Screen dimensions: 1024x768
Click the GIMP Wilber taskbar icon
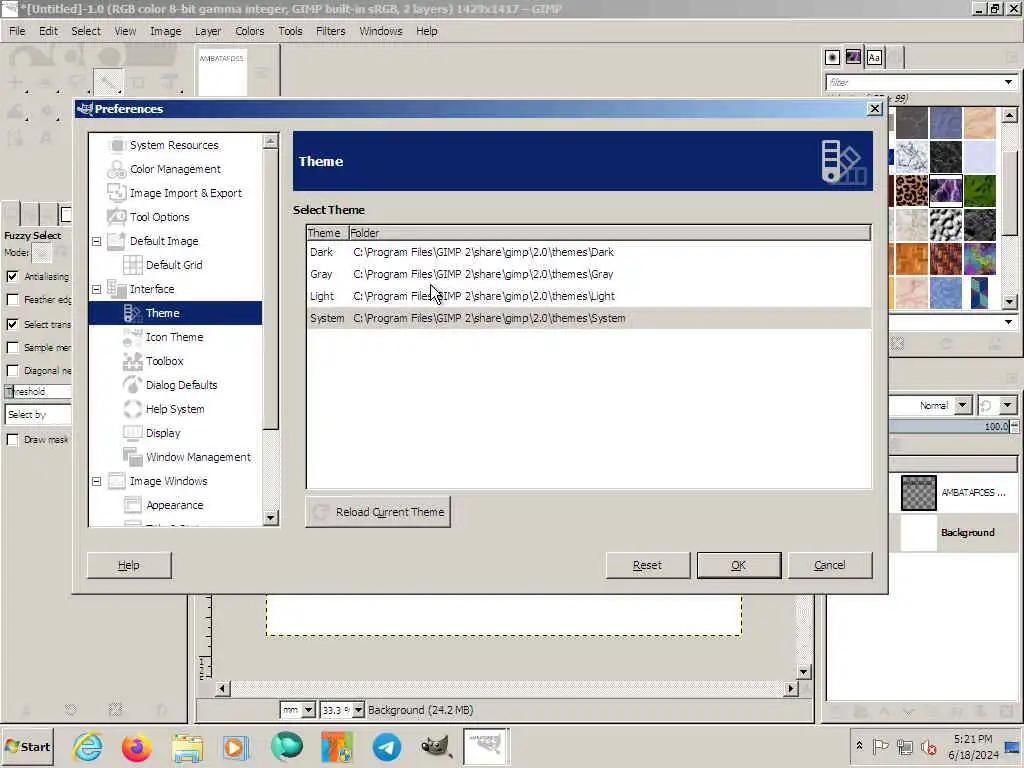tap(436, 747)
